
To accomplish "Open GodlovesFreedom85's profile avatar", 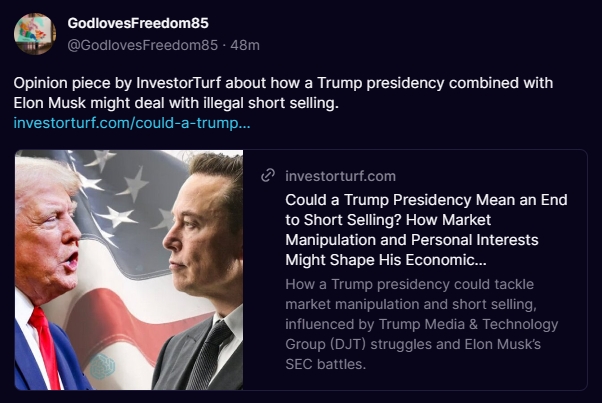I will [34, 35].
